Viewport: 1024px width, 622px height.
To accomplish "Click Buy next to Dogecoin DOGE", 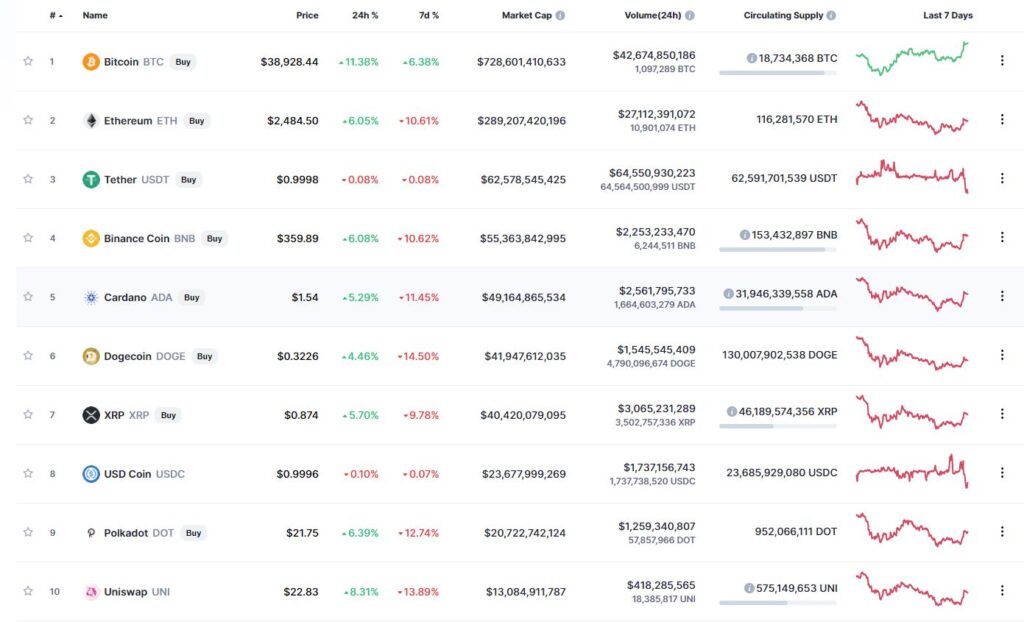I will click(x=204, y=356).
